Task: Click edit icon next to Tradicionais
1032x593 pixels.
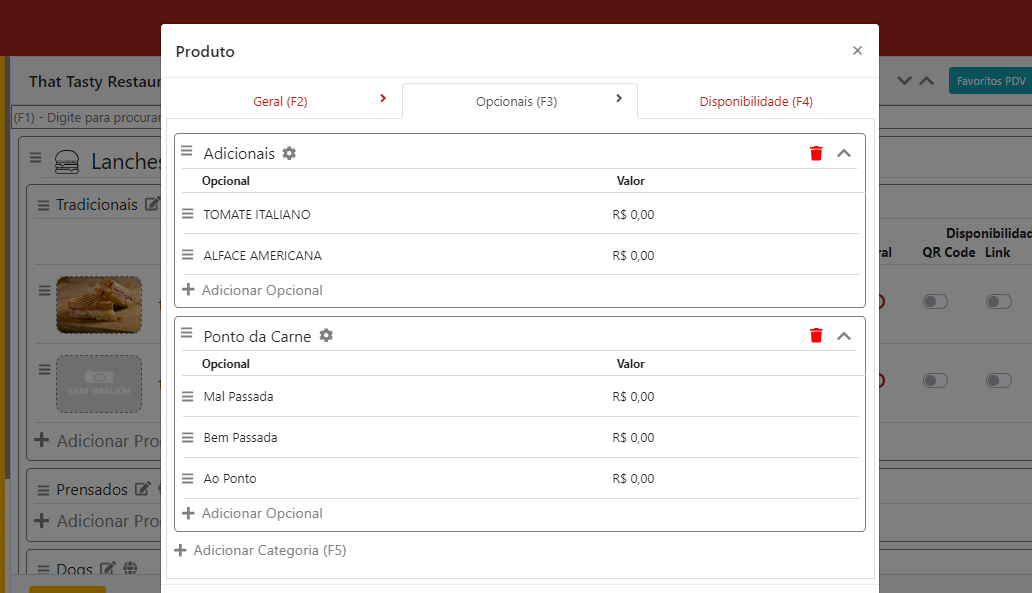Action: tap(152, 204)
